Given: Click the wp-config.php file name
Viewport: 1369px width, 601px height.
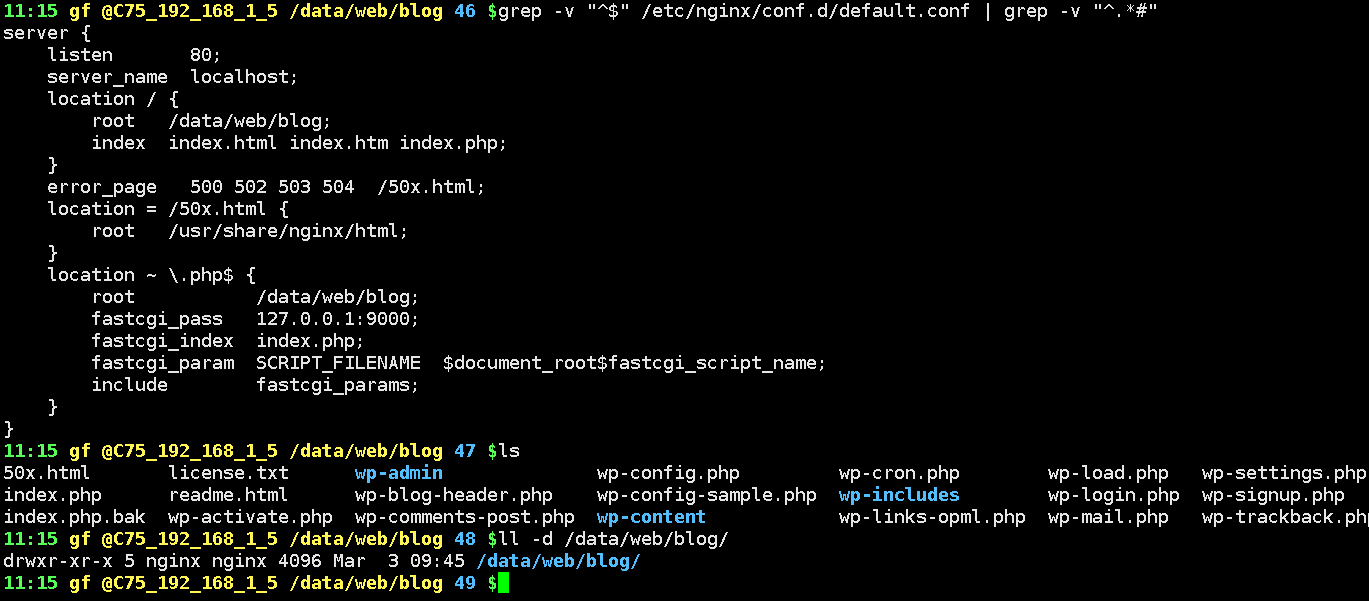Looking at the screenshot, I should pos(668,473).
